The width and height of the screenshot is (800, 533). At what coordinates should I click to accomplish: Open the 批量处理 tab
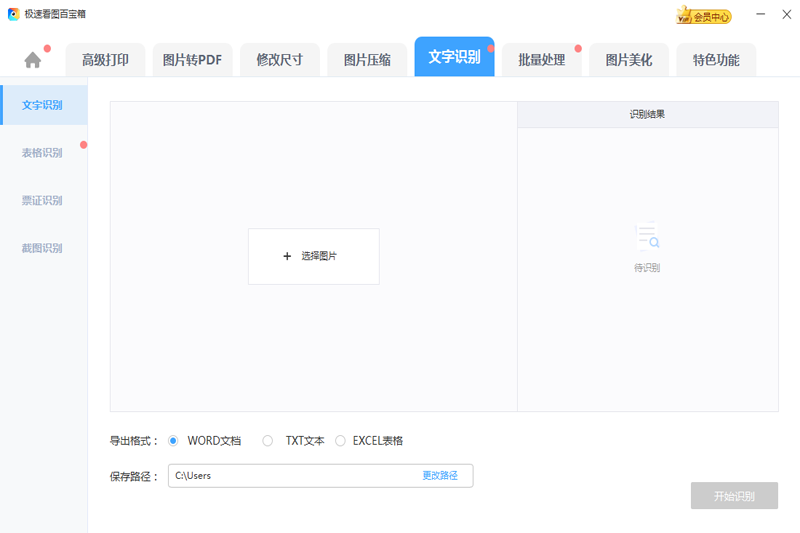[x=541, y=60]
